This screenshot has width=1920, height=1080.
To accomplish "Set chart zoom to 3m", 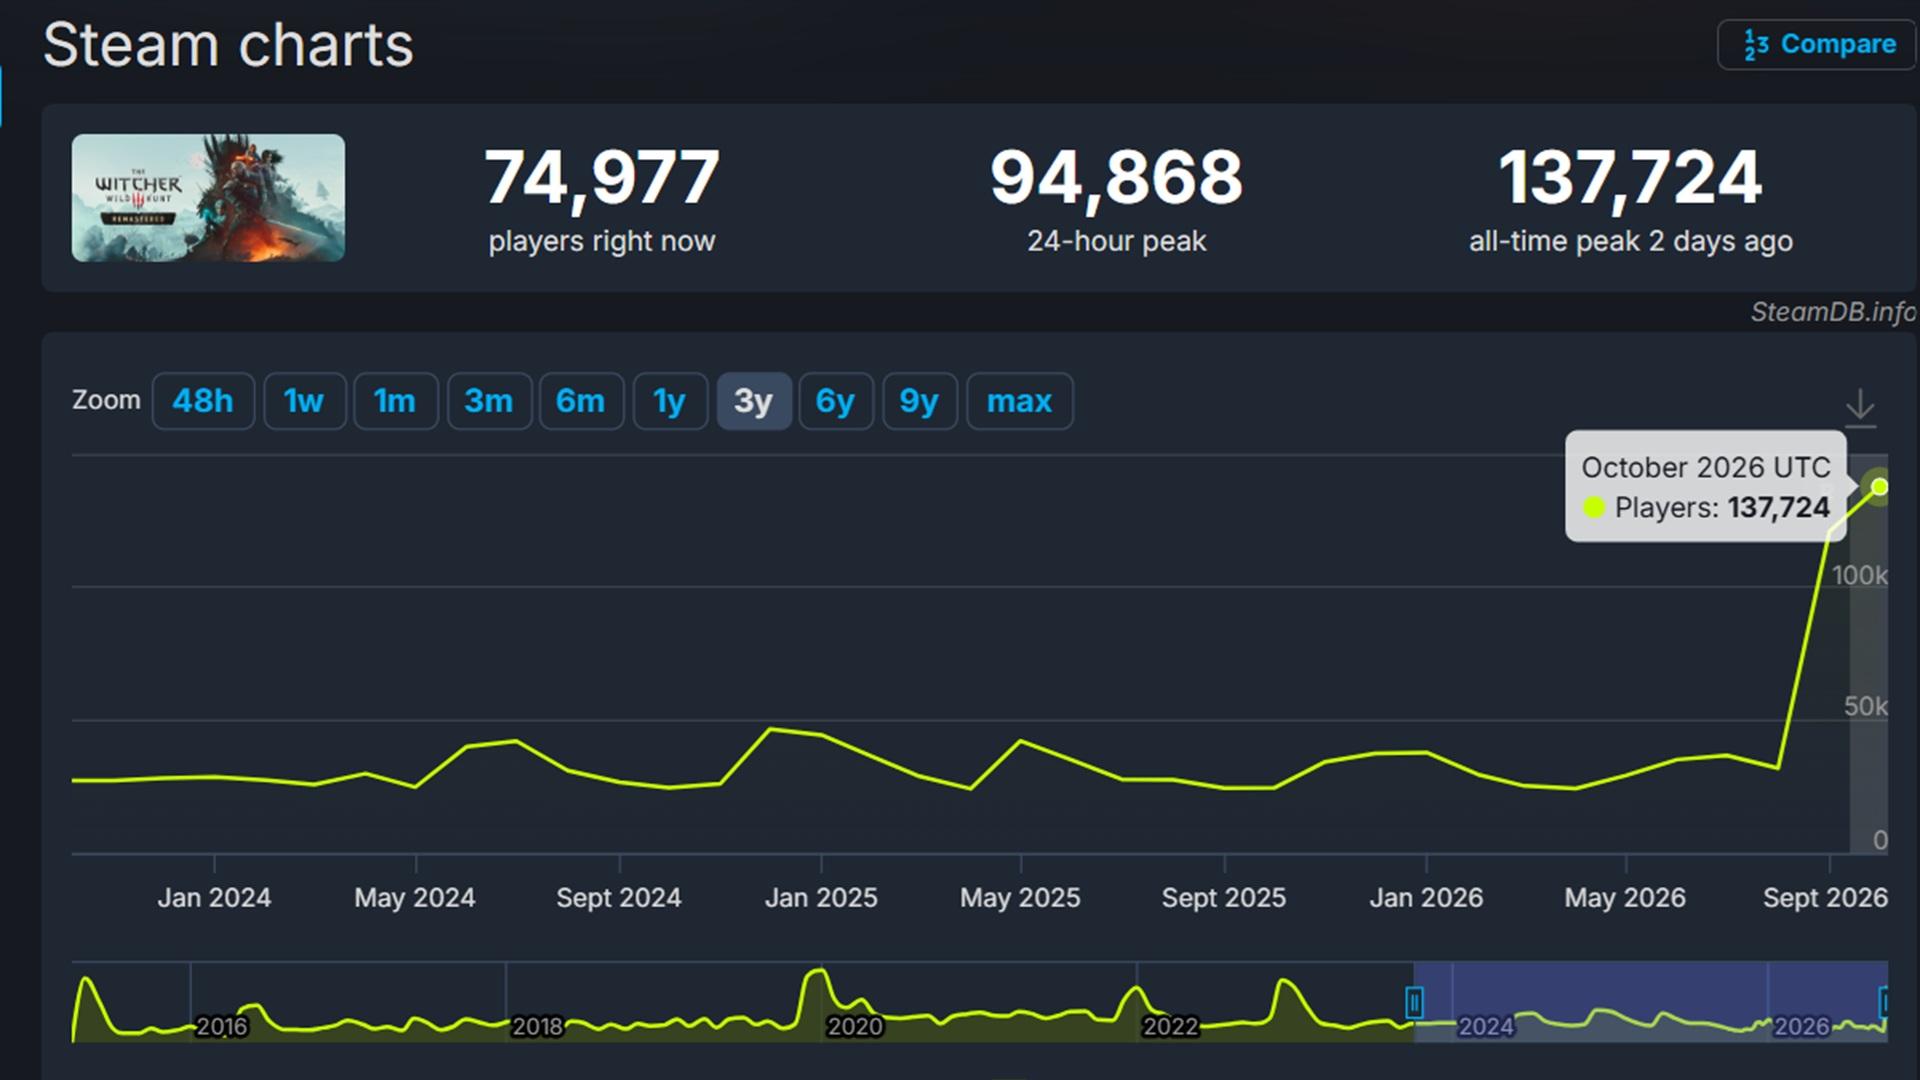I will coord(489,401).
